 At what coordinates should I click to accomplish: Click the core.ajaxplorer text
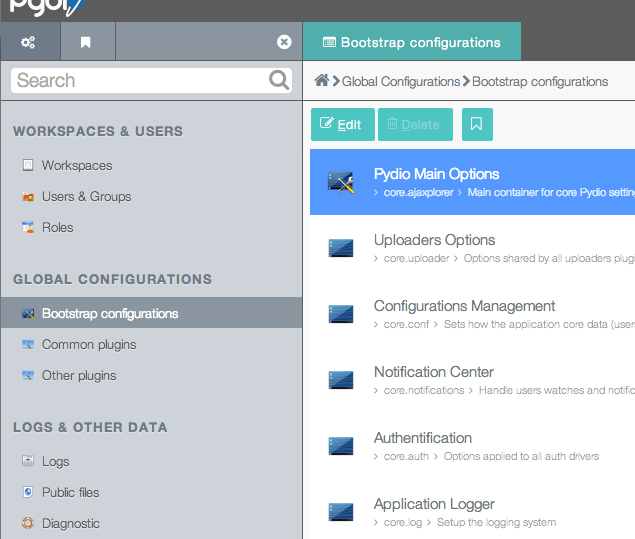418,192
